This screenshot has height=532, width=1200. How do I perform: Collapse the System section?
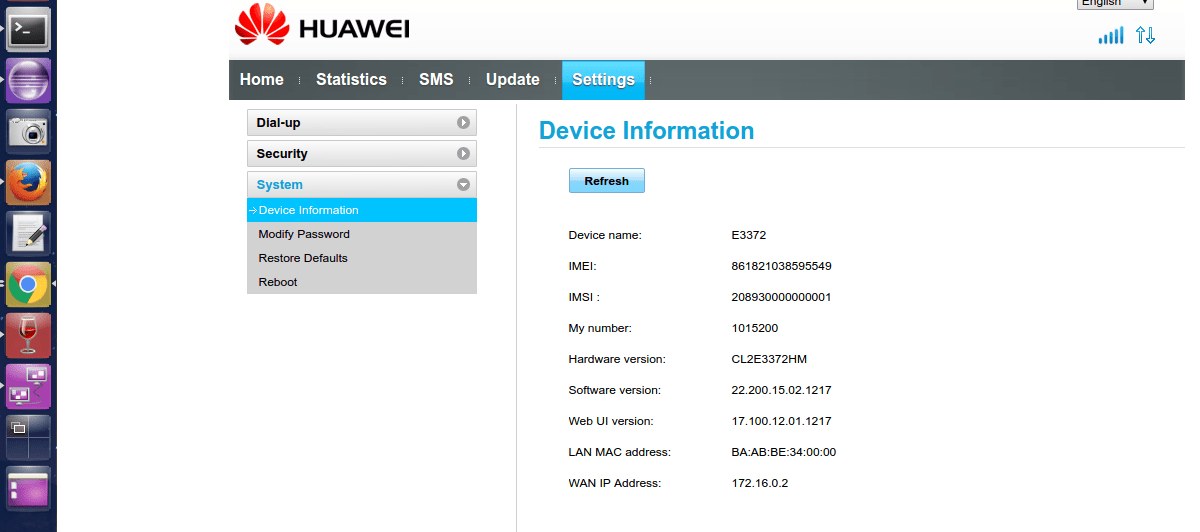click(362, 184)
